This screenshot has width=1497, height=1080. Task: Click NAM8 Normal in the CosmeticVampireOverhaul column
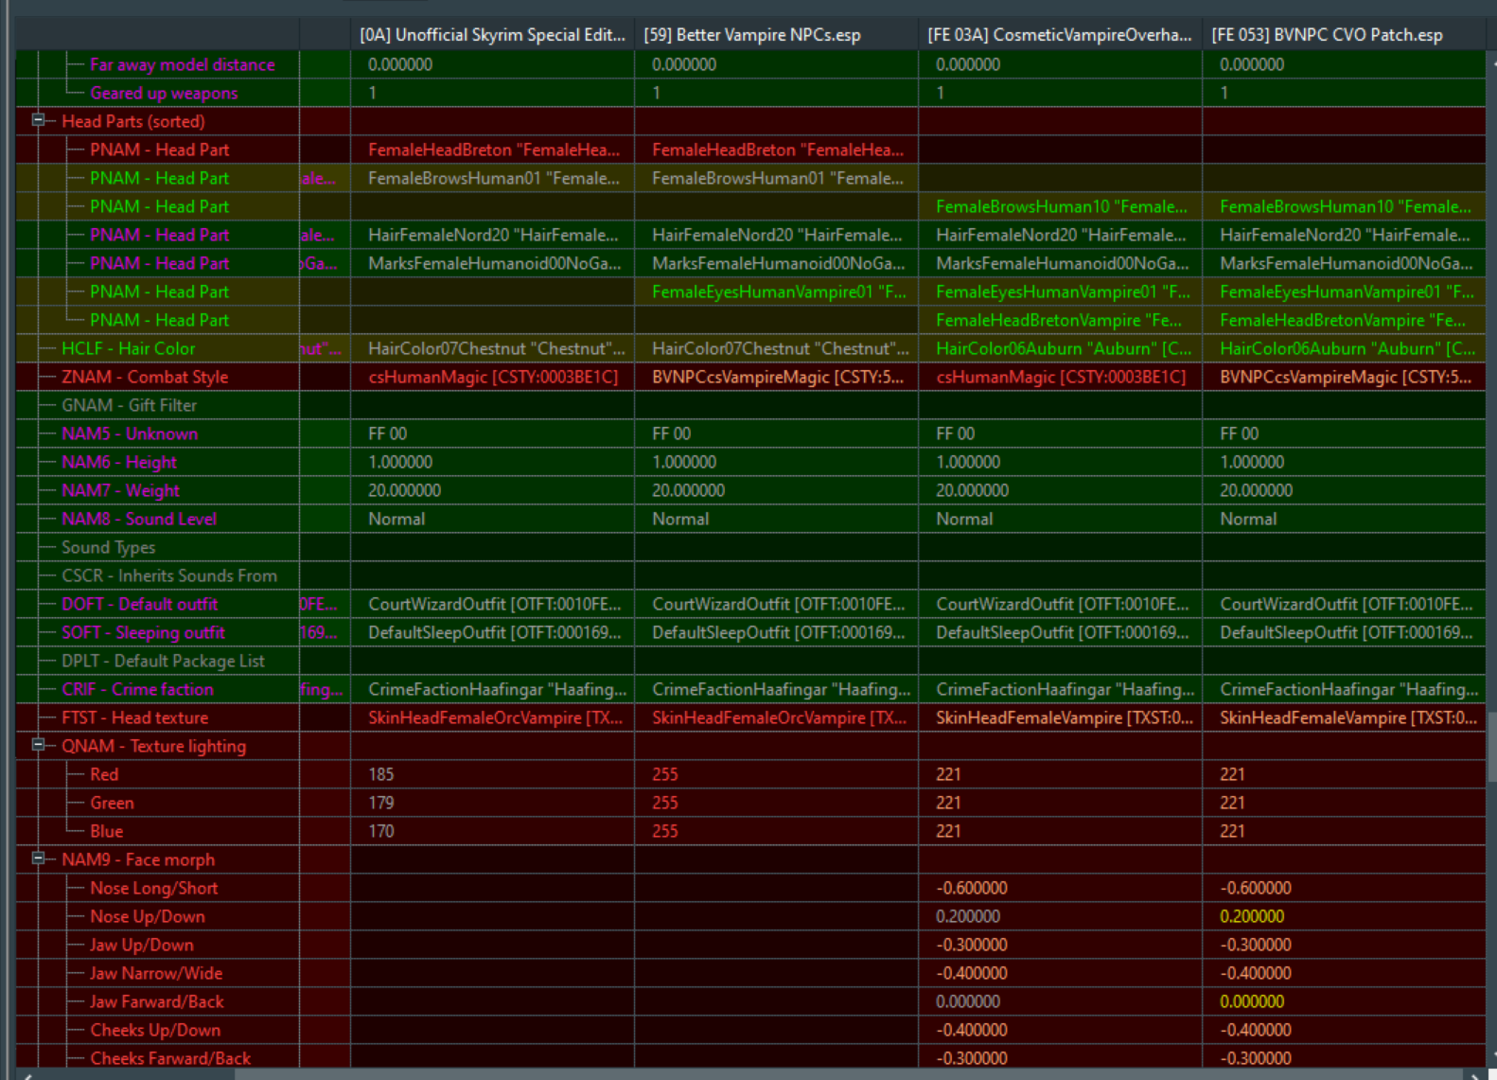tap(964, 519)
